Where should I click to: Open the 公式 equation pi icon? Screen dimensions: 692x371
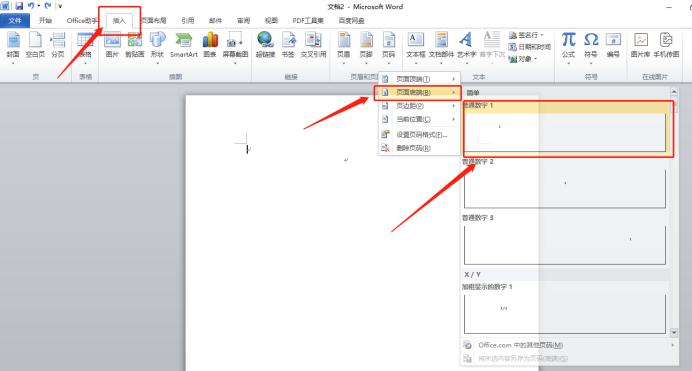(x=568, y=45)
